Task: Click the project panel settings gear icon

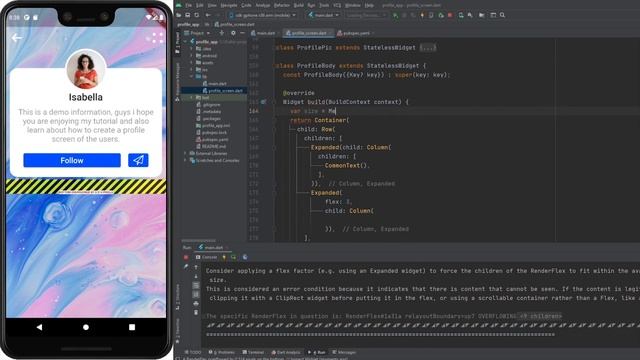Action: [x=233, y=33]
